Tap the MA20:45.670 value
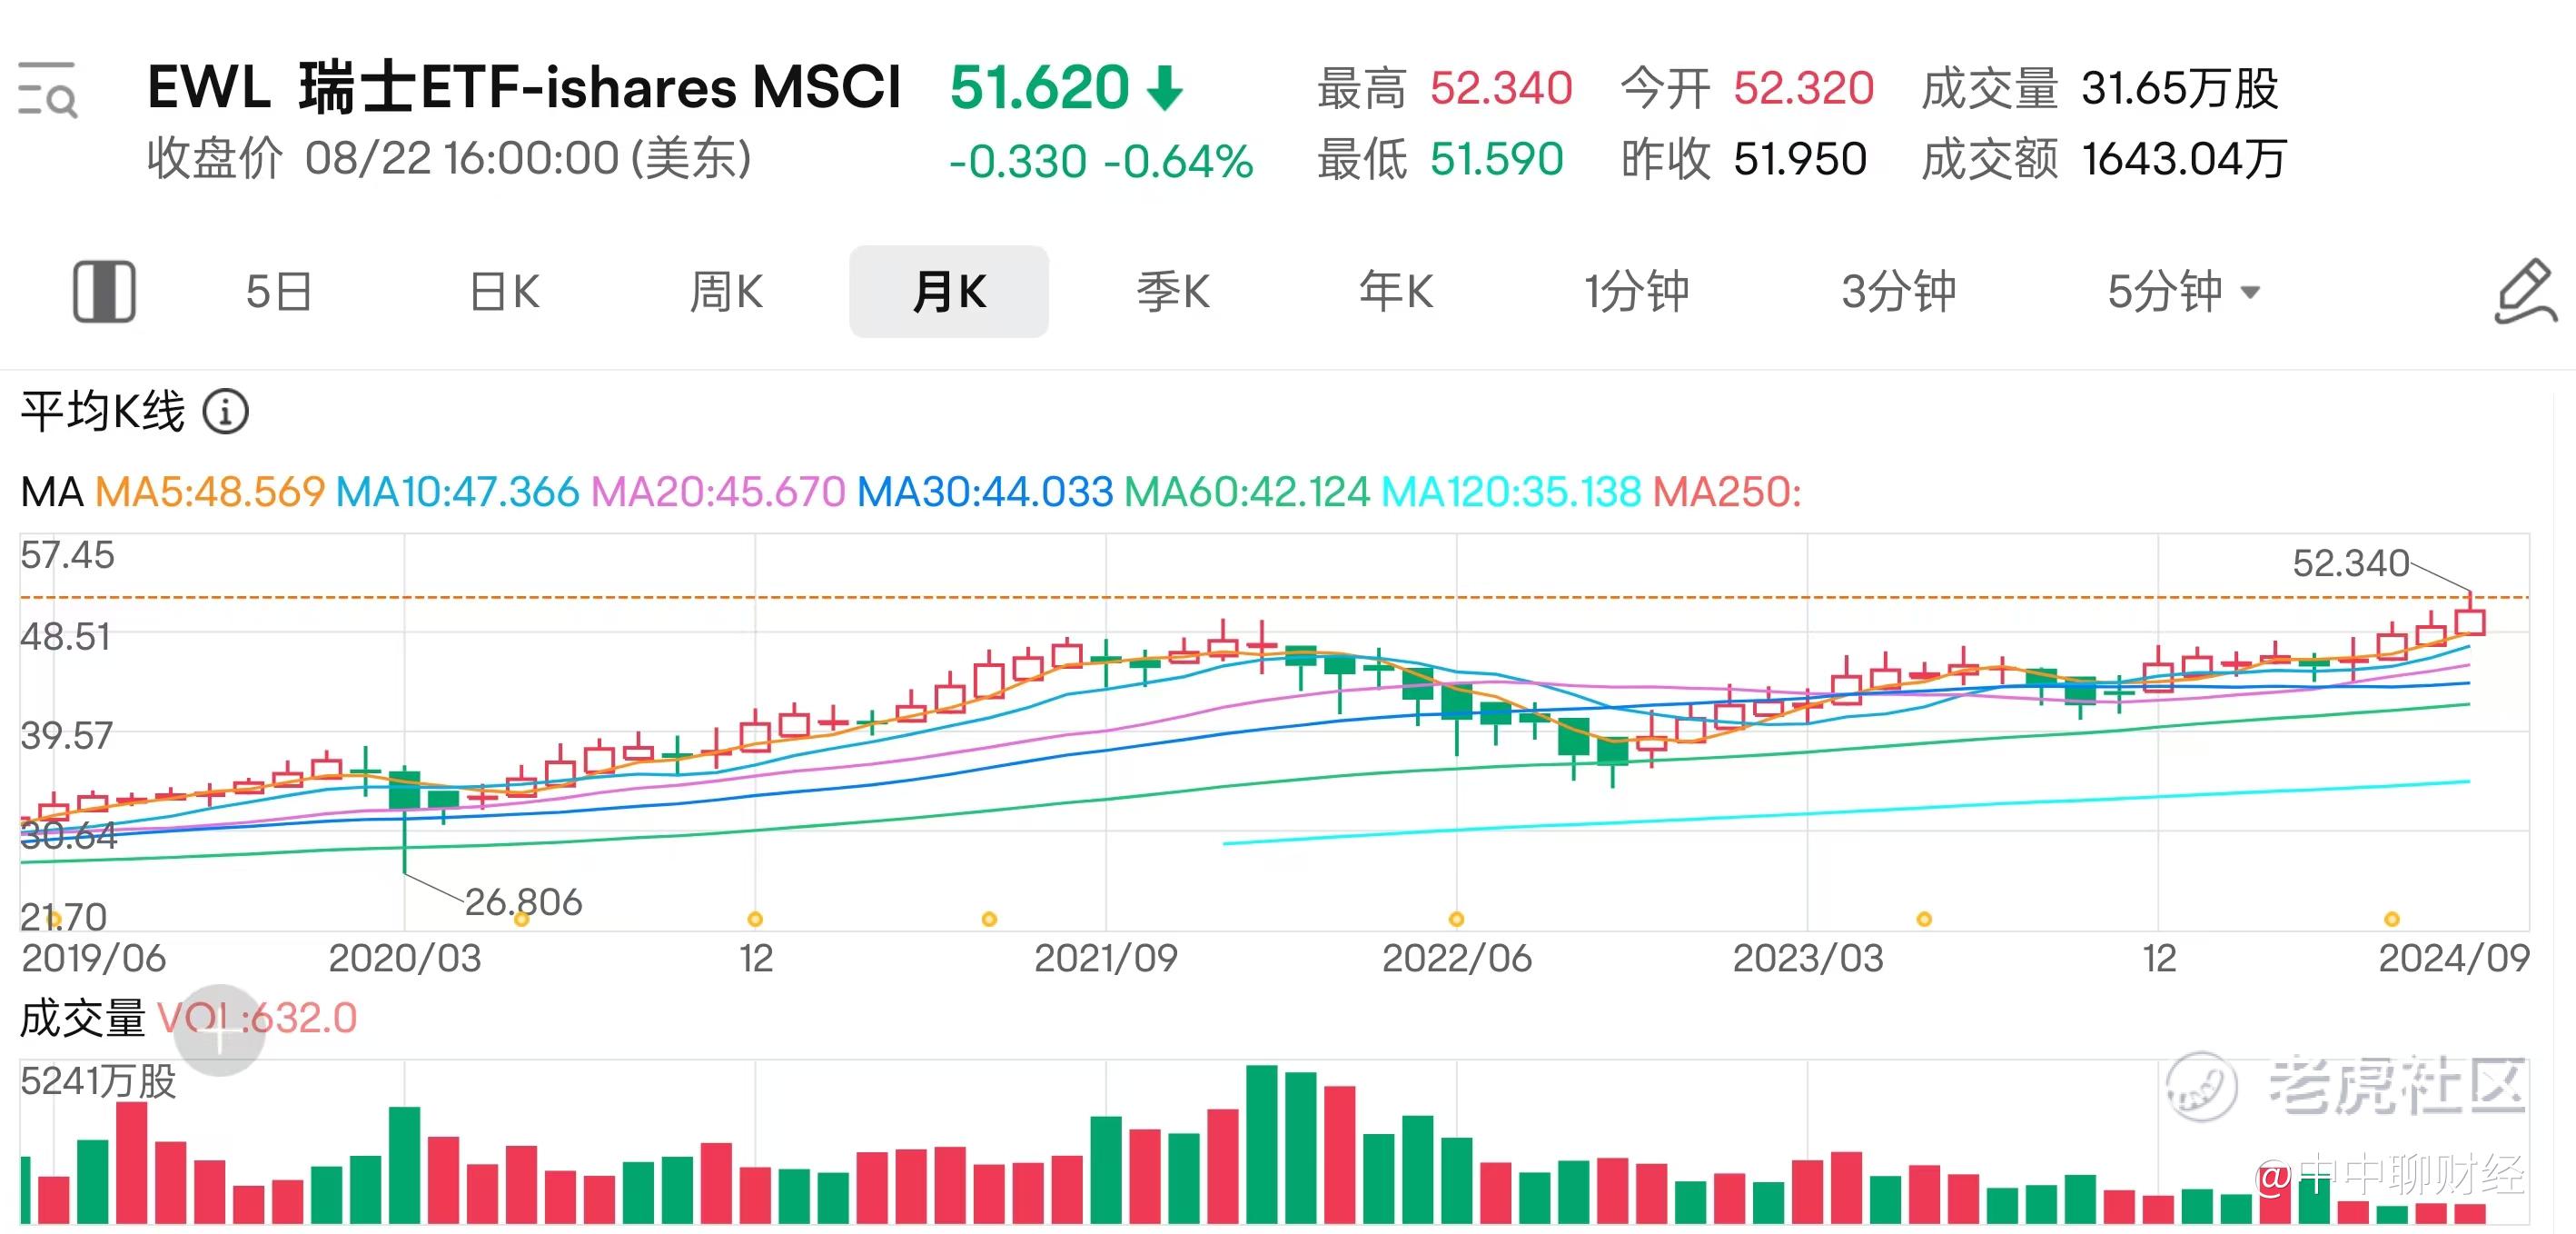 (x=718, y=492)
